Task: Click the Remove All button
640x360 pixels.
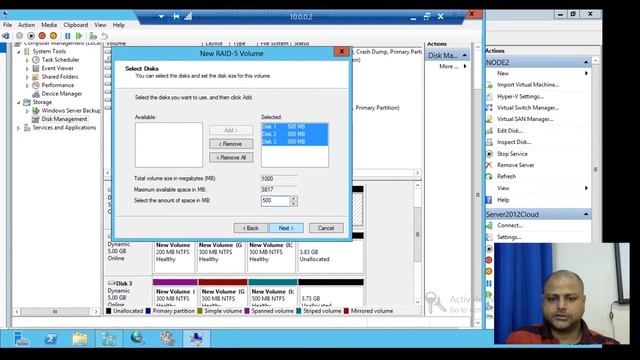Action: (x=231, y=158)
